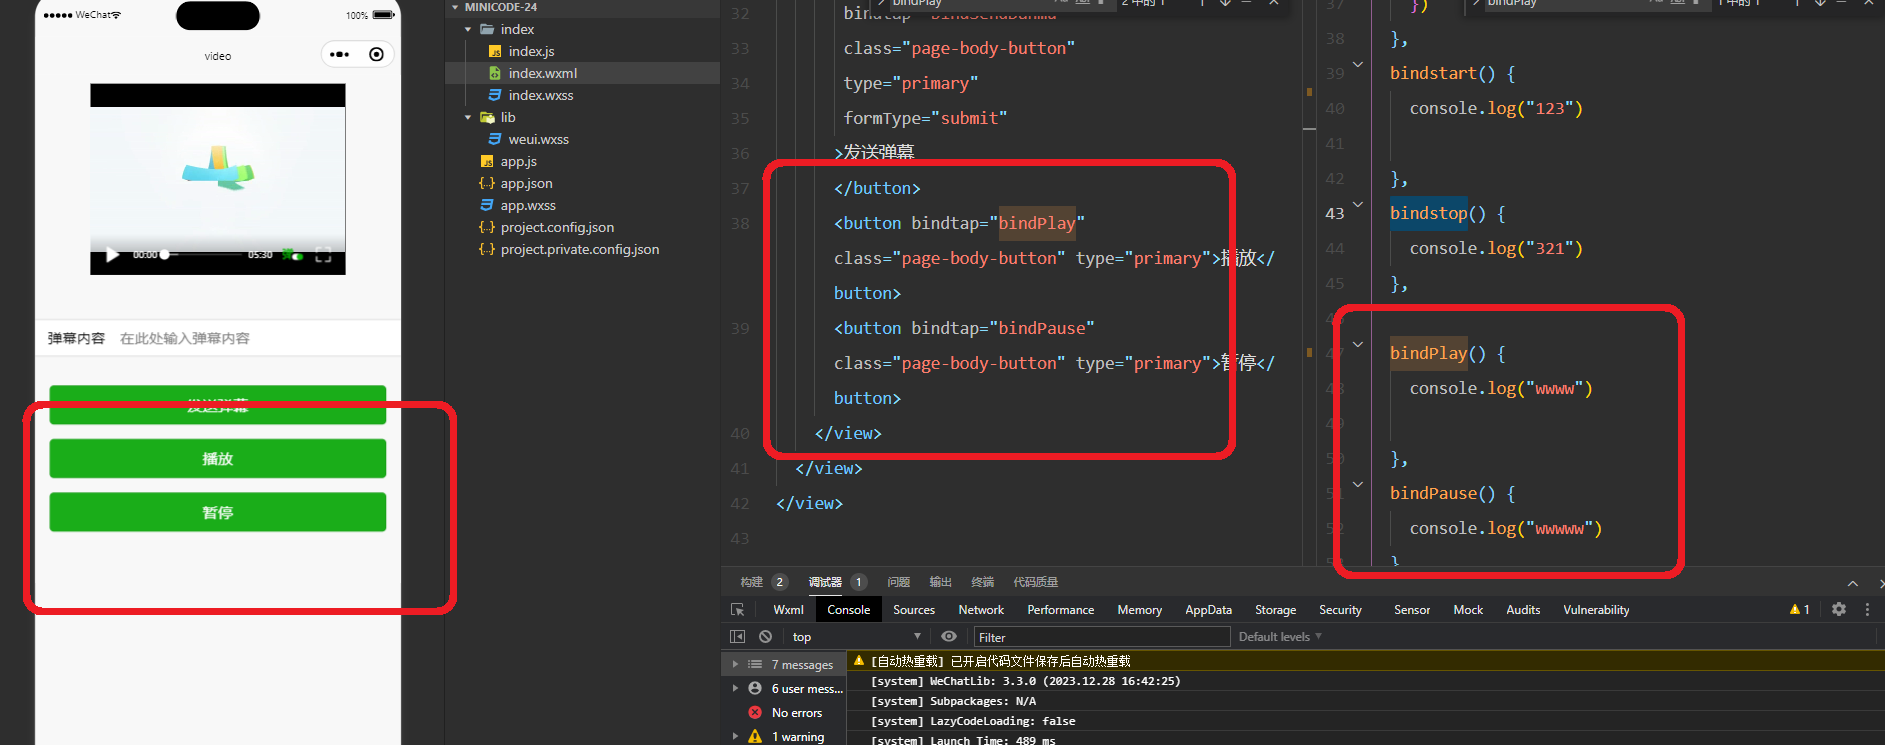Open the simulator capsule three-dots menu
This screenshot has height=745, width=1885.
340,55
